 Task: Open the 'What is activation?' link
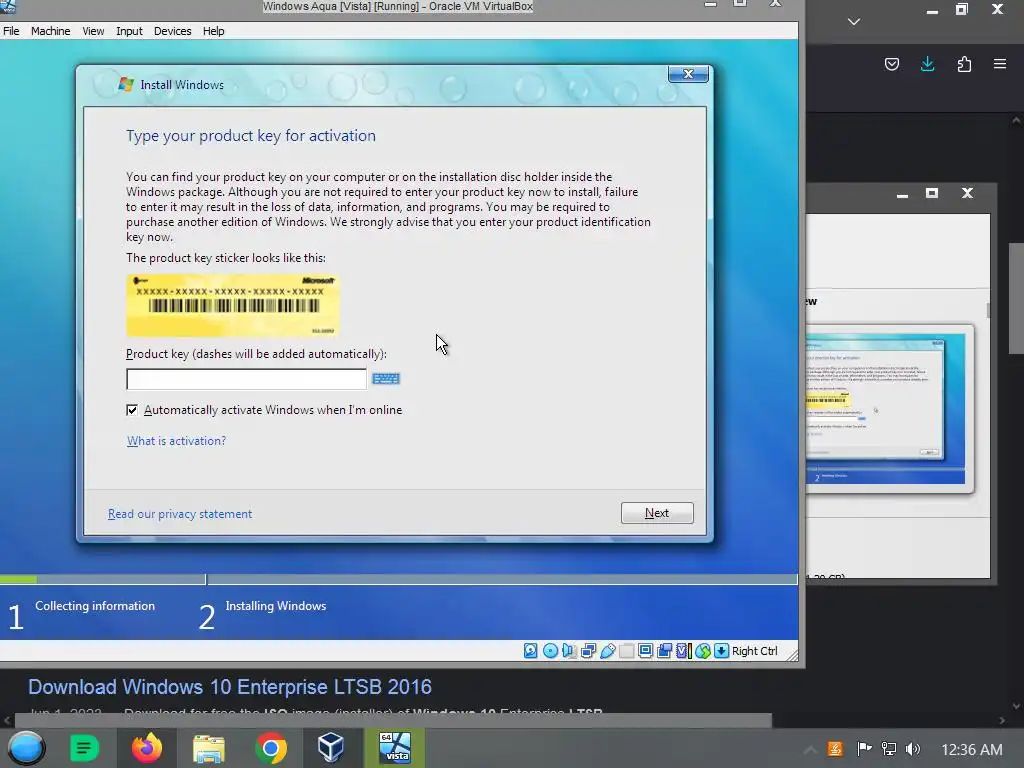coord(176,441)
